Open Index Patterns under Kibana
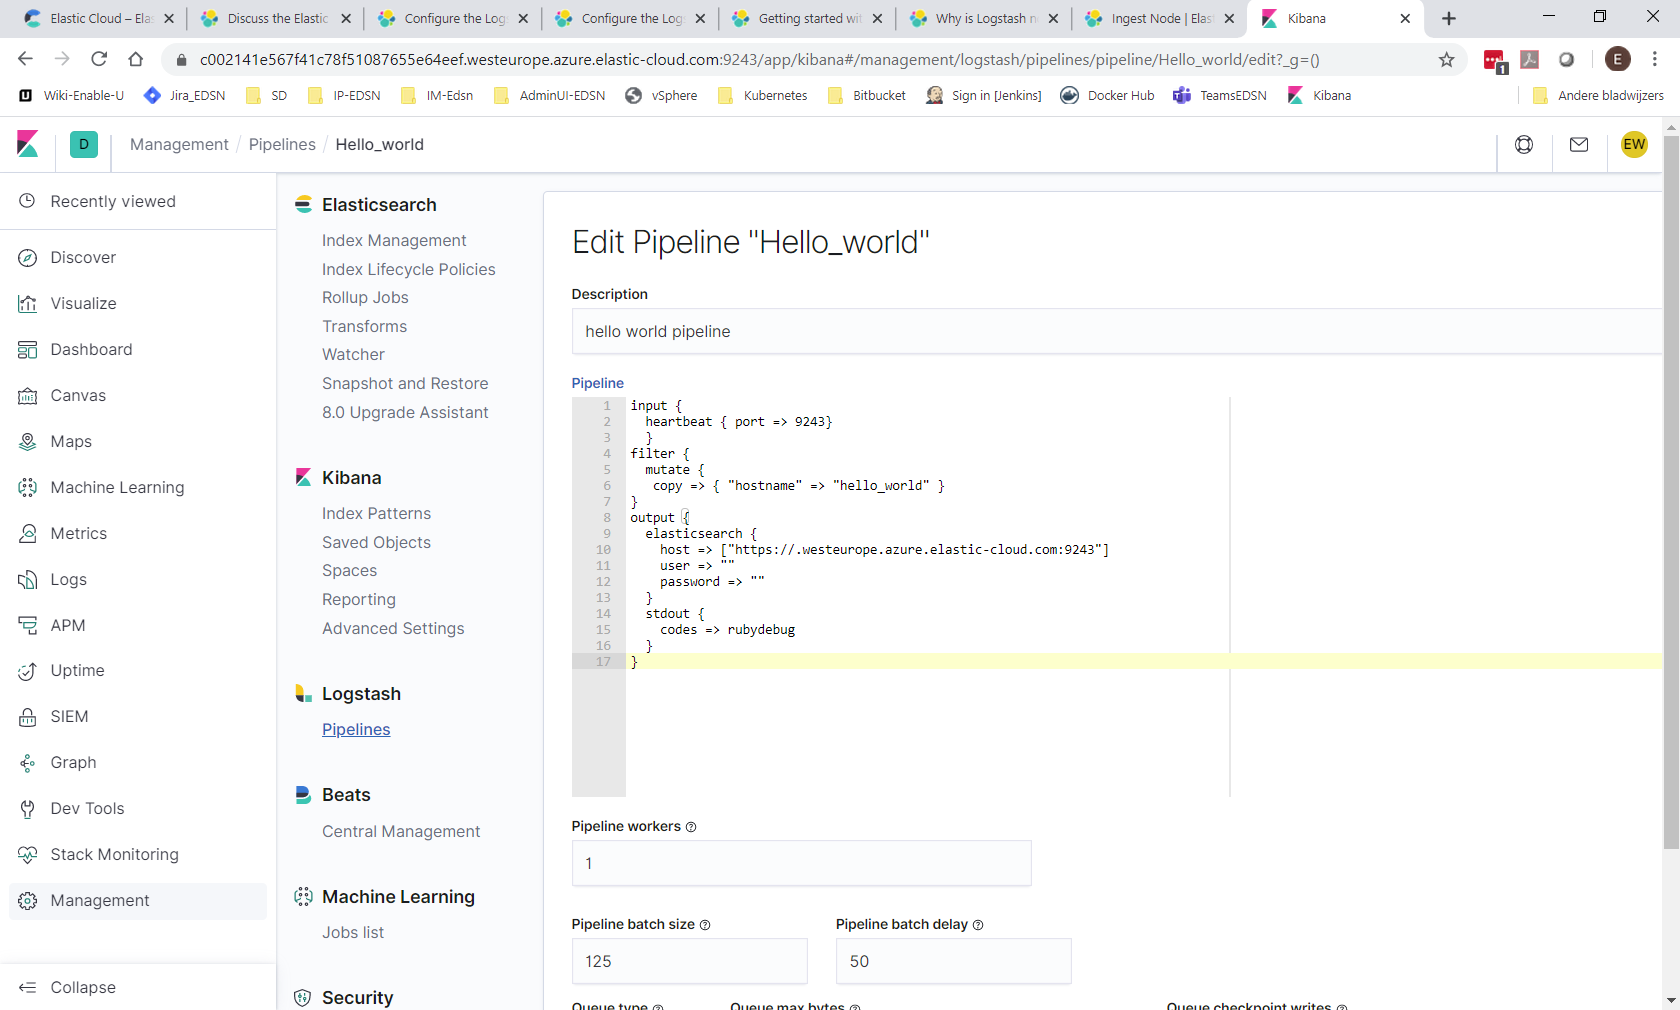 pos(376,514)
